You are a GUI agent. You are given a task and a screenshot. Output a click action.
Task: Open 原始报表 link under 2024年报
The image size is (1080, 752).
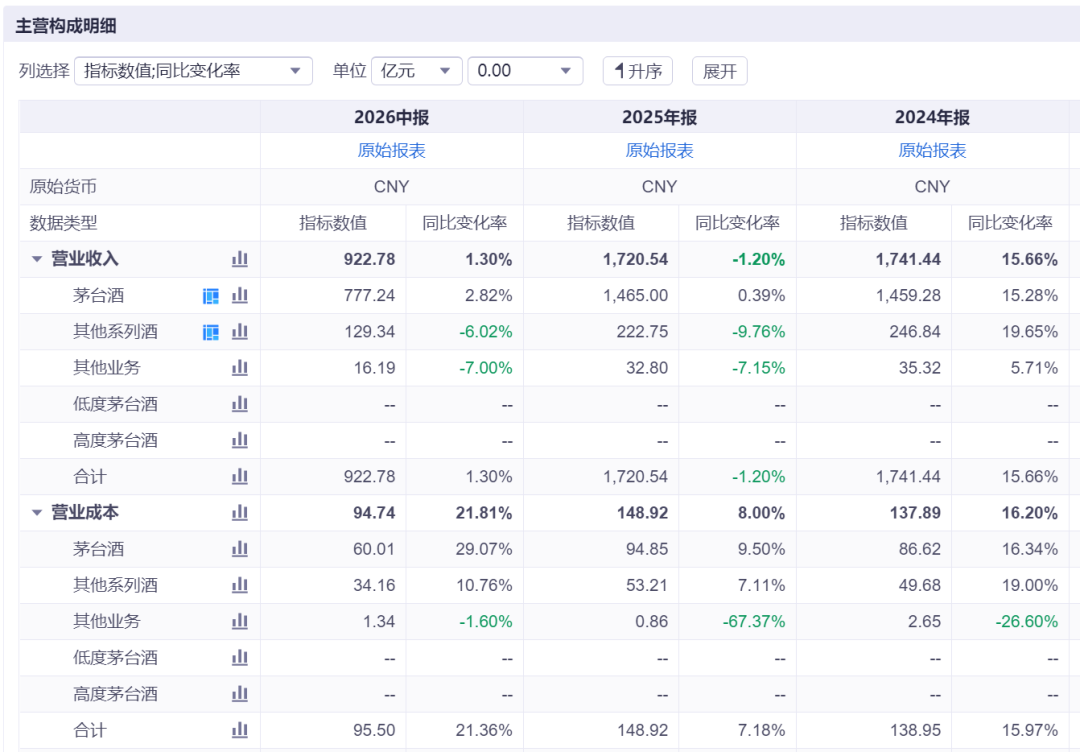pyautogui.click(x=932, y=151)
